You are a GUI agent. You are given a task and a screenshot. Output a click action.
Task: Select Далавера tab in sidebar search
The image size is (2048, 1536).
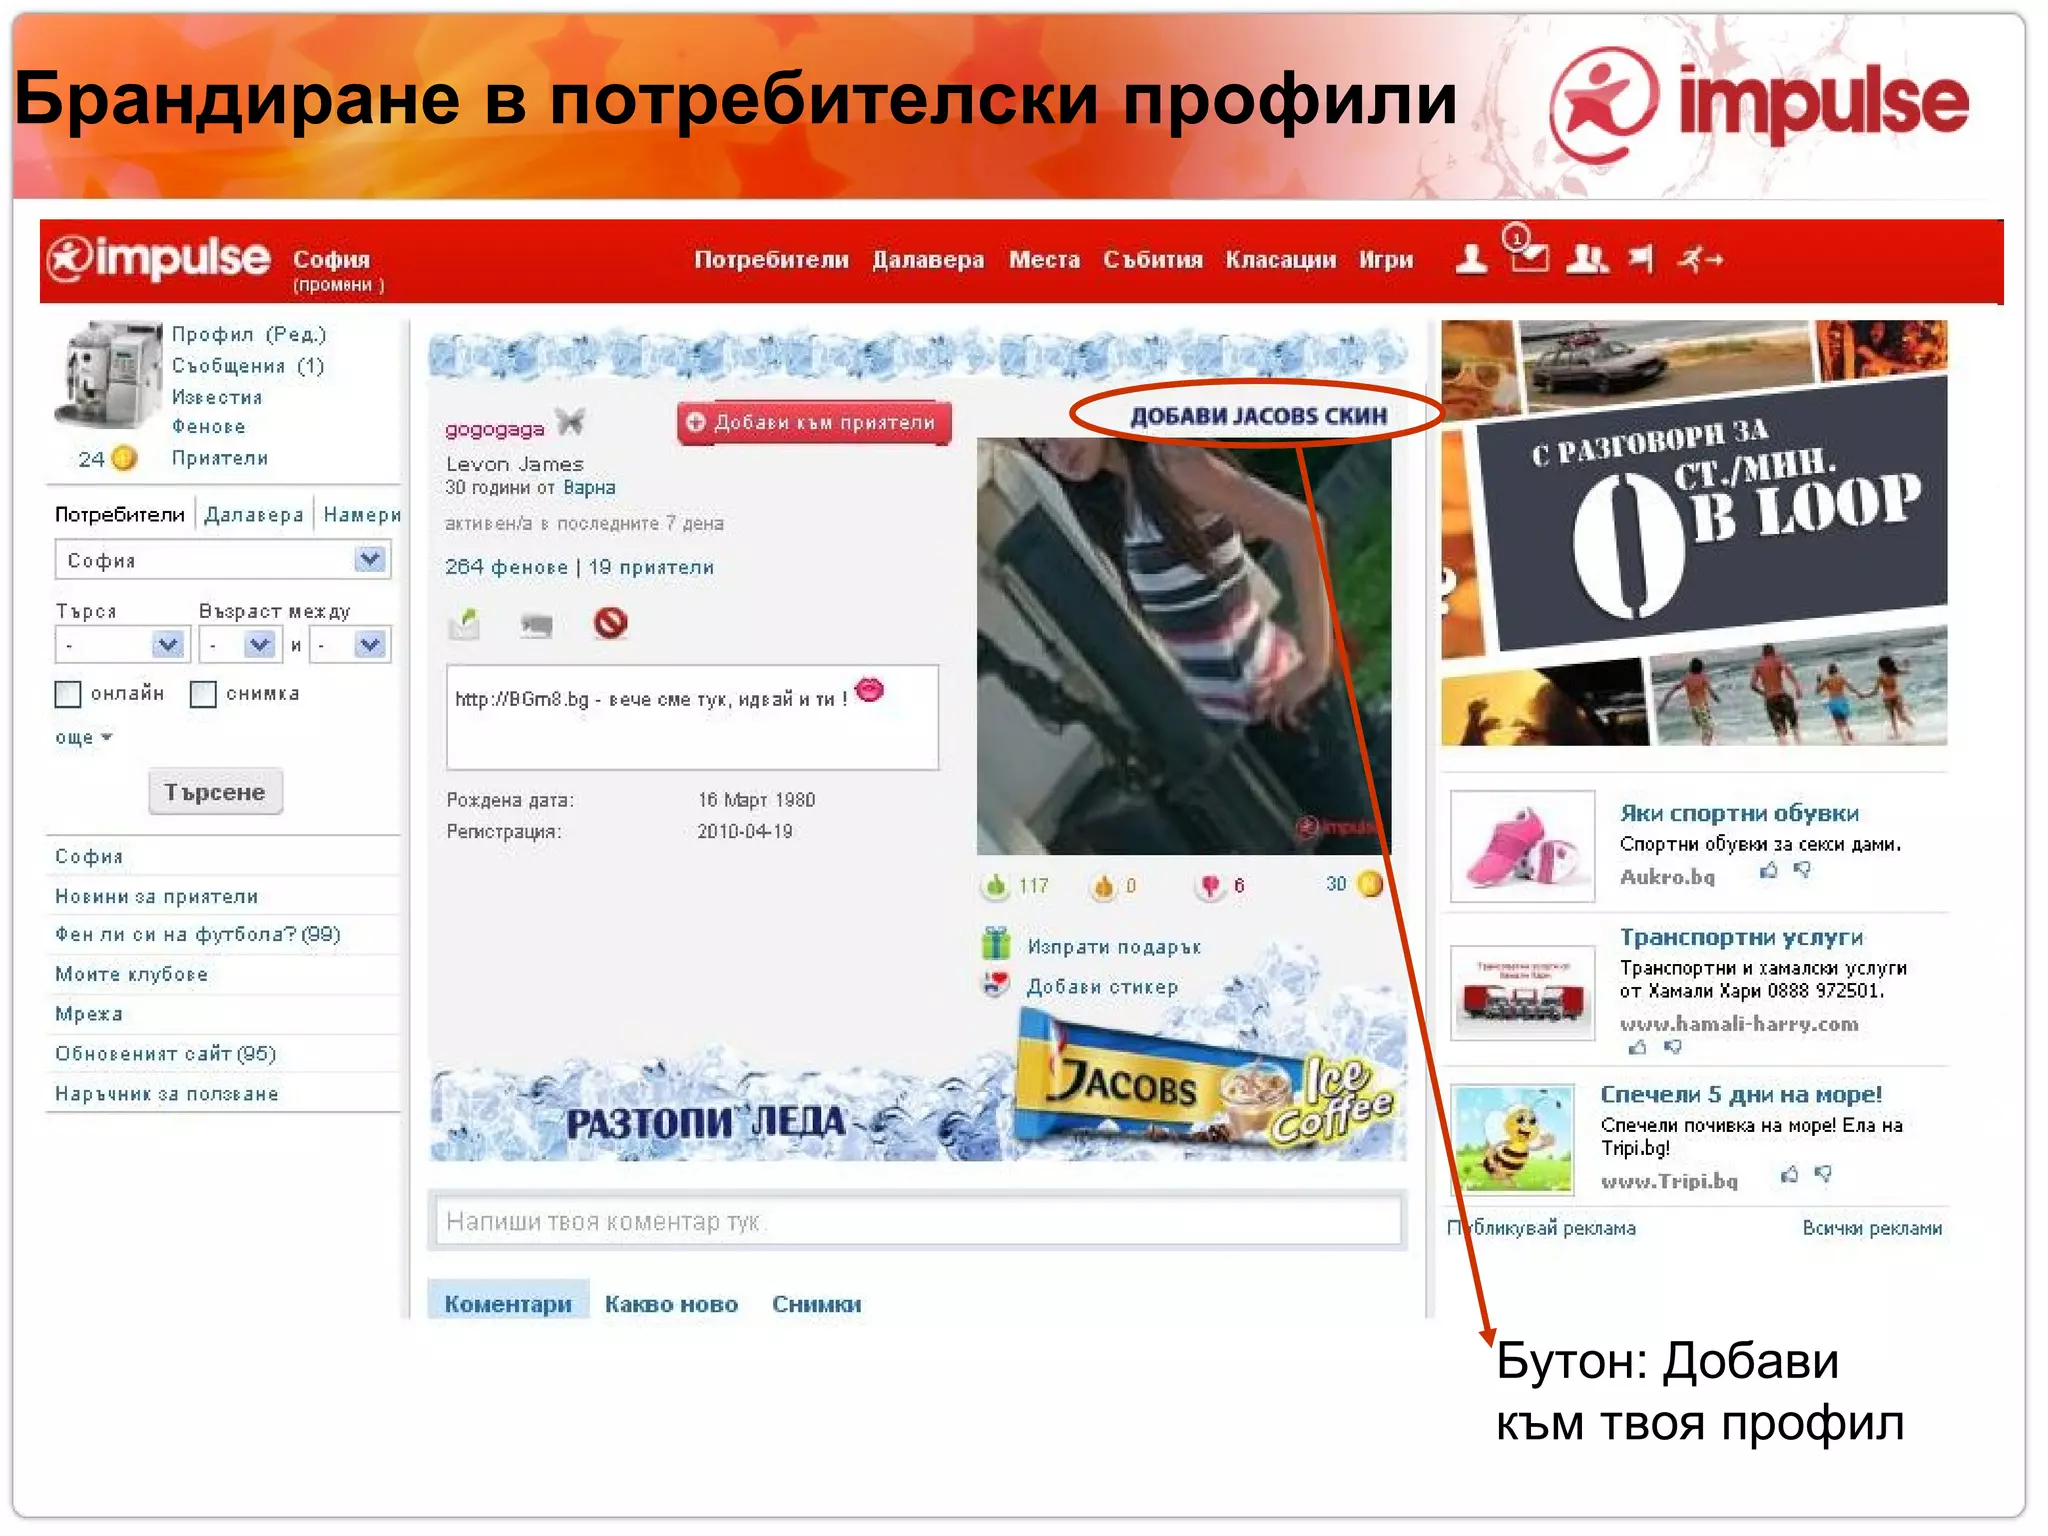pos(254,514)
